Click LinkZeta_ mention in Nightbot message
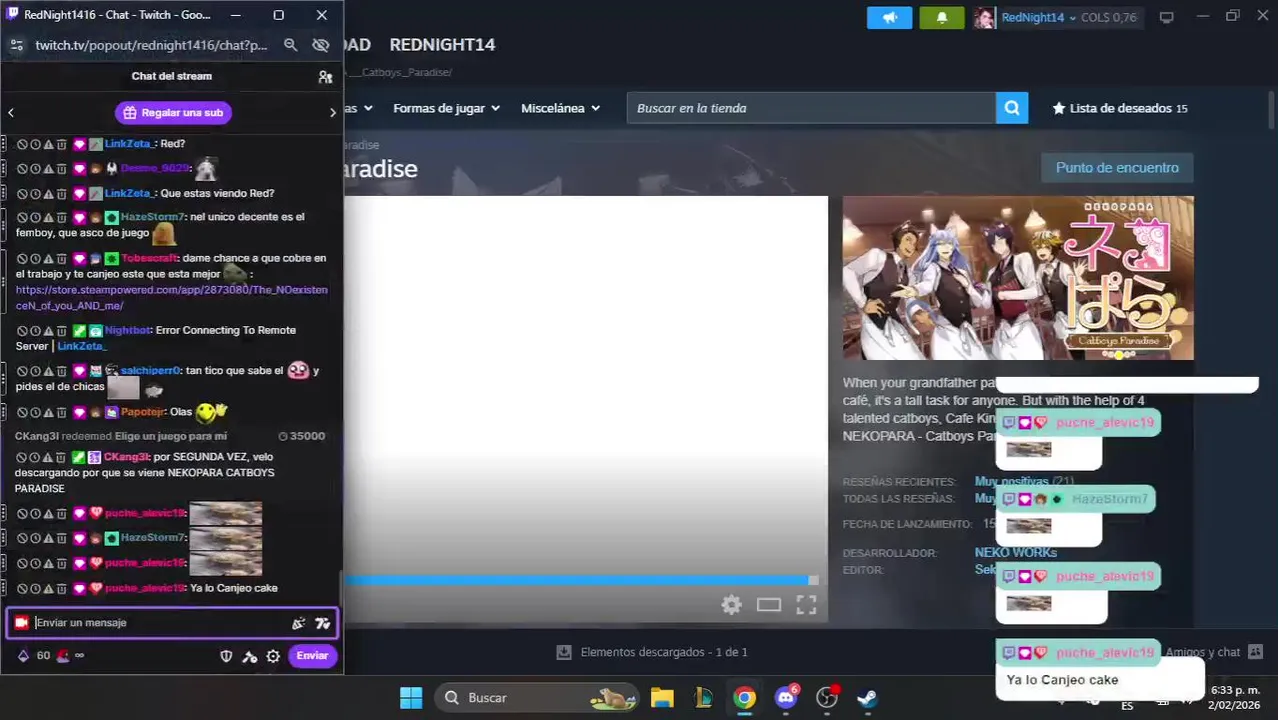The height and width of the screenshot is (720, 1278). pyautogui.click(x=81, y=346)
